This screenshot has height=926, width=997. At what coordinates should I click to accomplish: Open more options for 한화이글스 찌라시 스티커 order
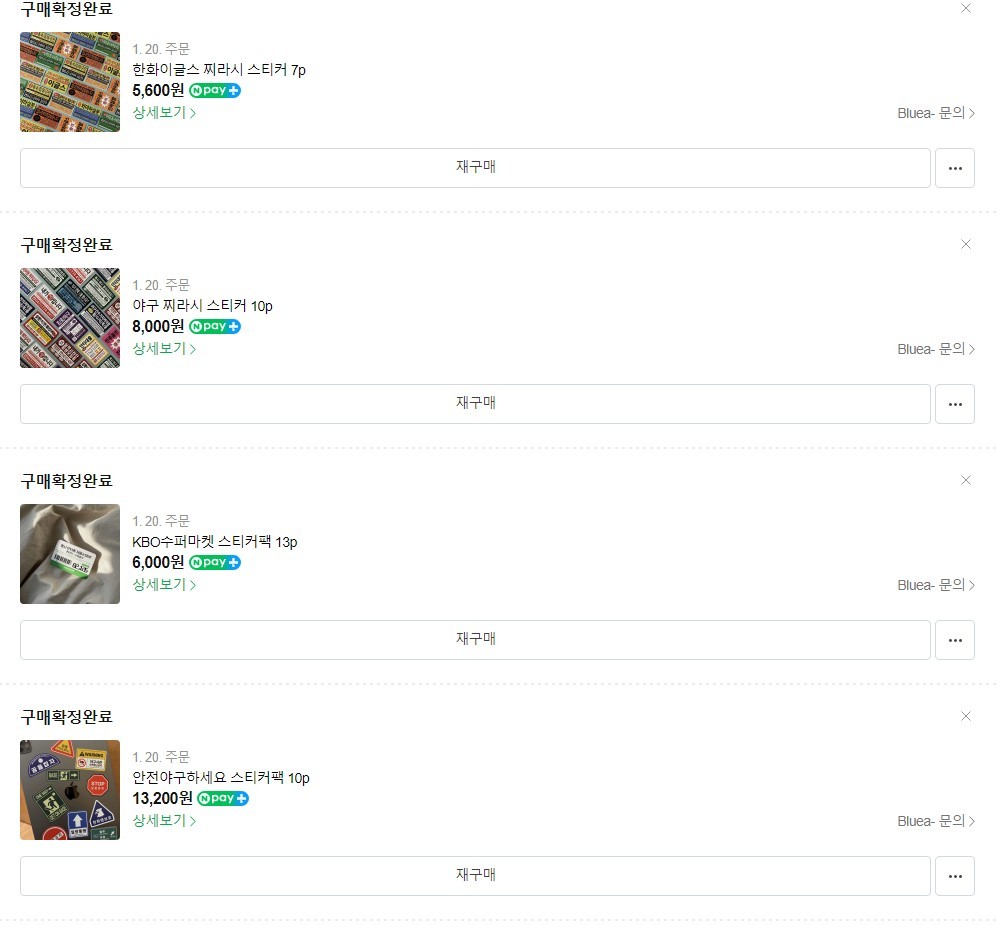[954, 168]
